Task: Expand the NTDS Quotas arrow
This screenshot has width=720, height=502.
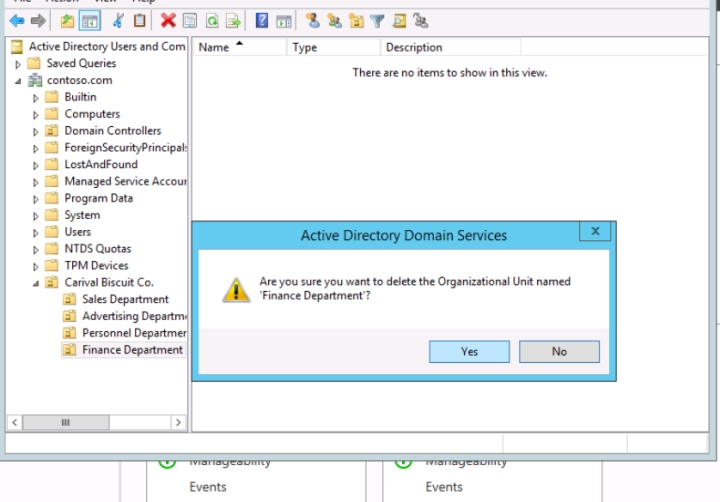Action: [35, 250]
